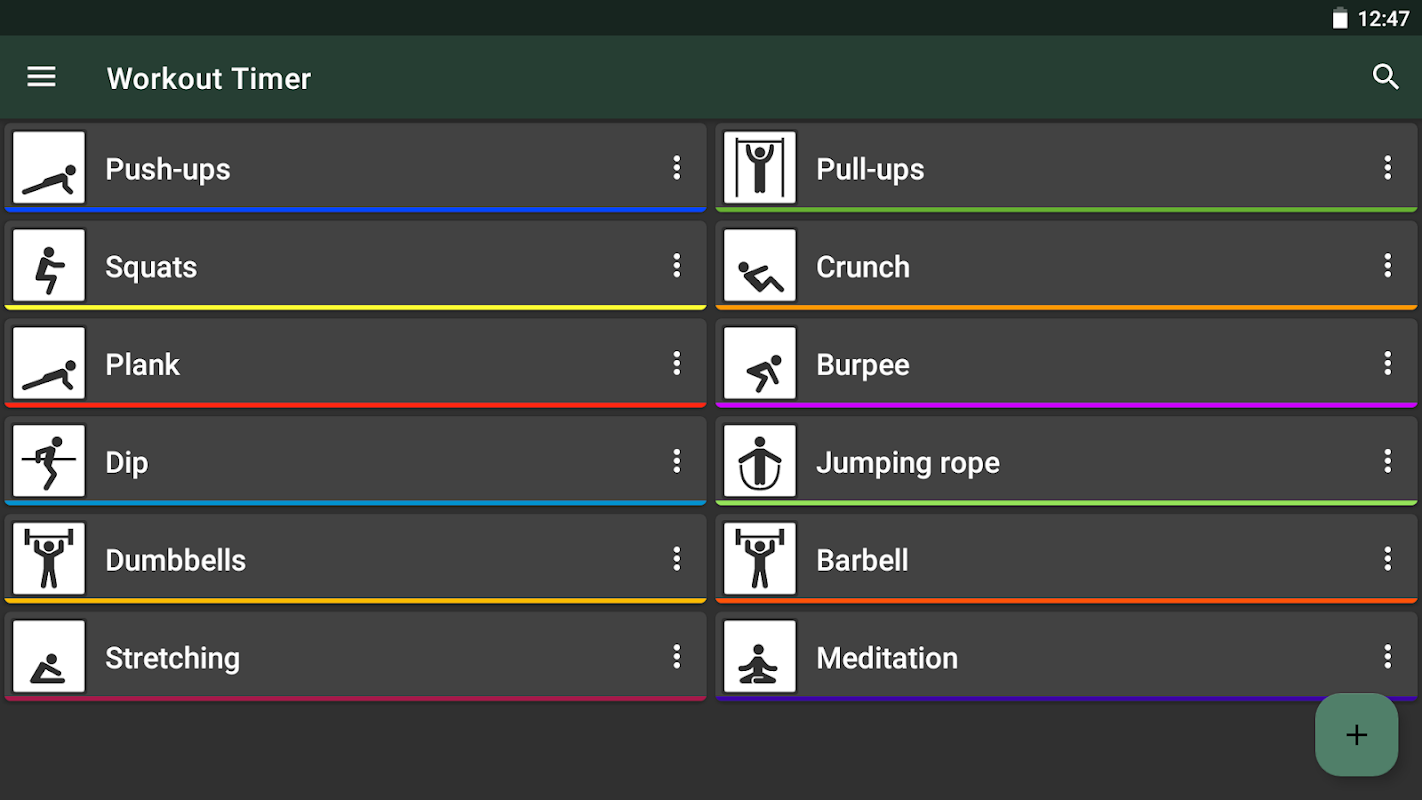Tap the search magnifier icon
The height and width of the screenshot is (800, 1422).
pos(1385,77)
